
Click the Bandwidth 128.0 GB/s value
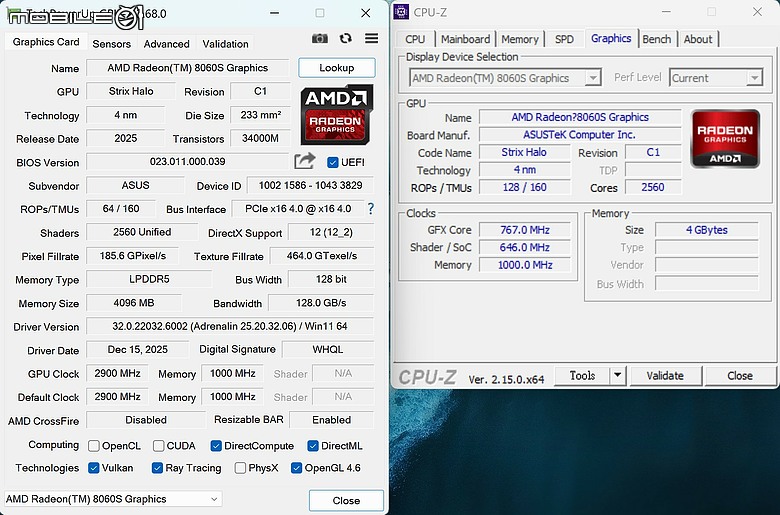tap(321, 303)
